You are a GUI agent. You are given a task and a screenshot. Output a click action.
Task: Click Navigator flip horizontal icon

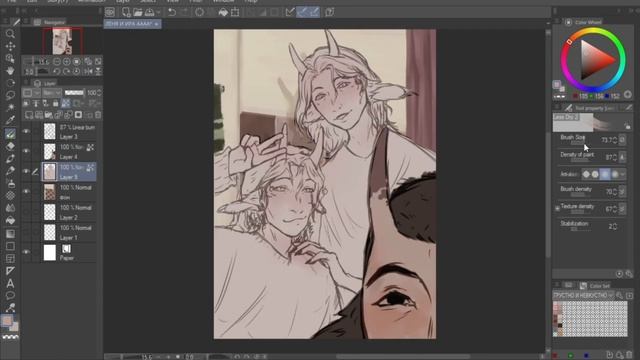pos(88,71)
